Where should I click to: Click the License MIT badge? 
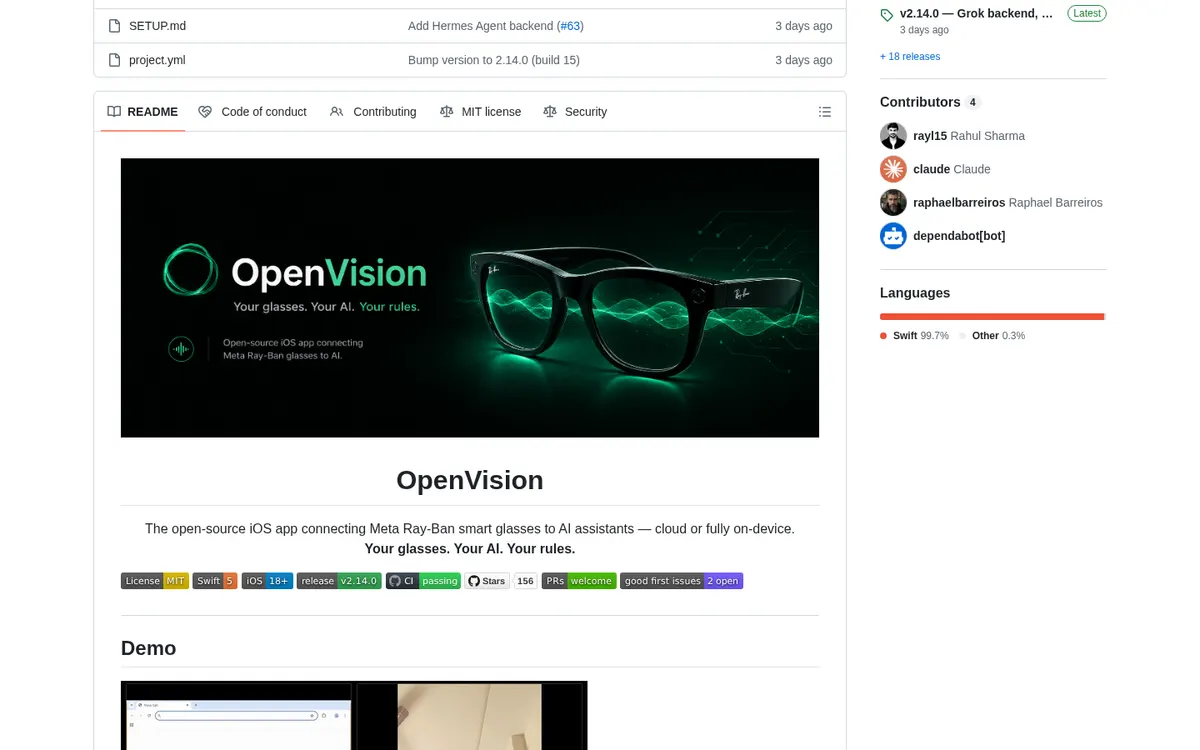(x=155, y=581)
